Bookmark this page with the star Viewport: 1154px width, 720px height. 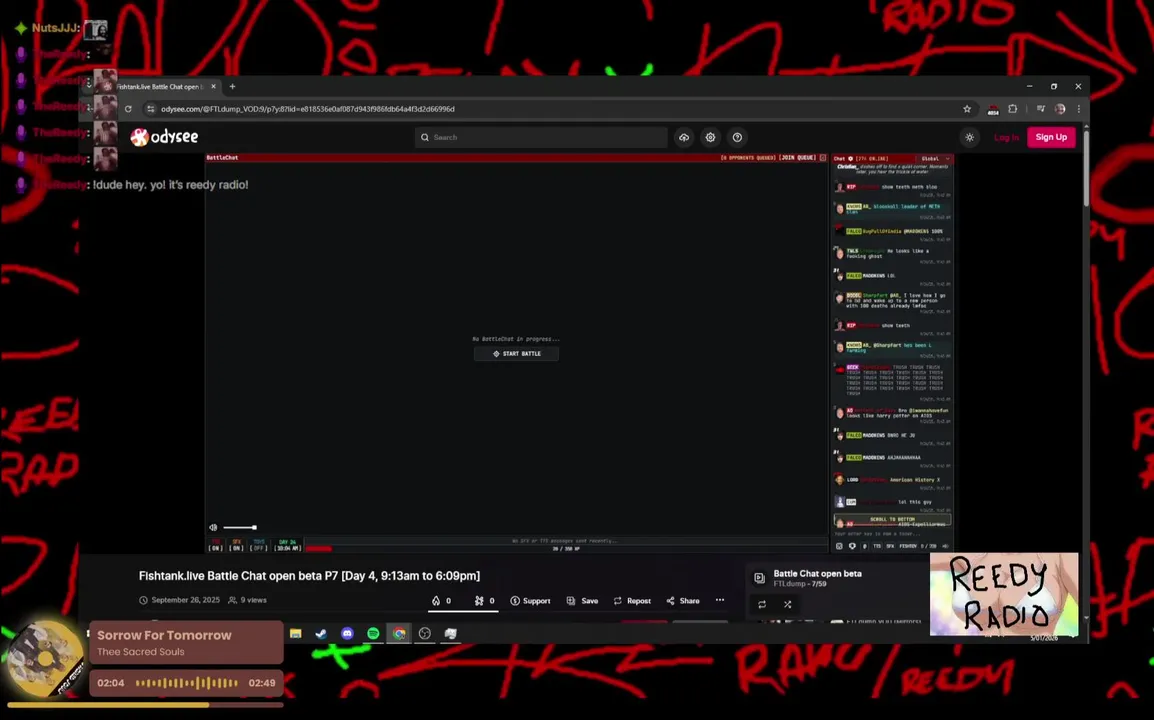point(967,109)
